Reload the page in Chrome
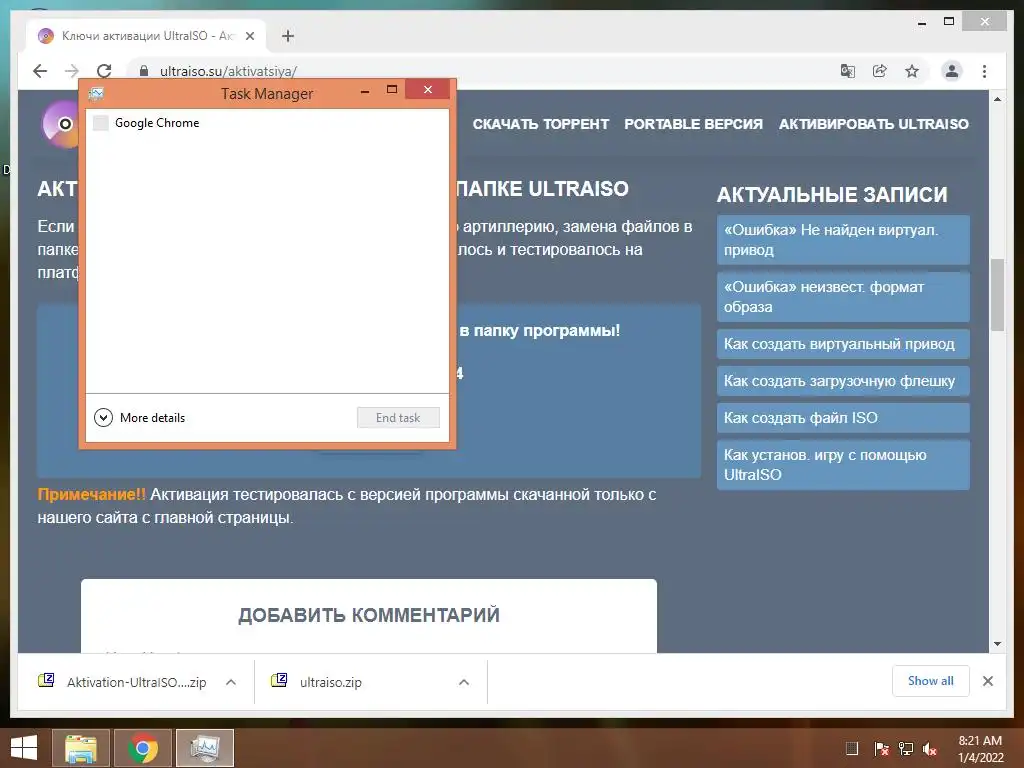Viewport: 1024px width, 768px height. tap(104, 71)
